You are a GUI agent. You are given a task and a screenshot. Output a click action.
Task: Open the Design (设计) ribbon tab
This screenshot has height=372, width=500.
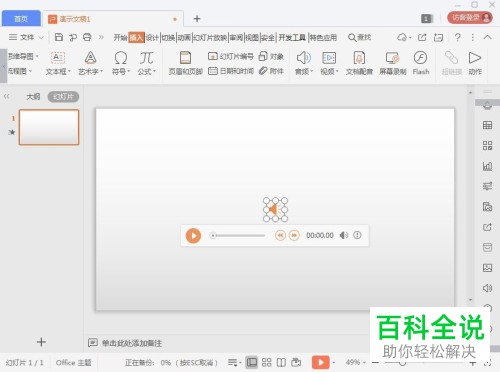point(153,38)
